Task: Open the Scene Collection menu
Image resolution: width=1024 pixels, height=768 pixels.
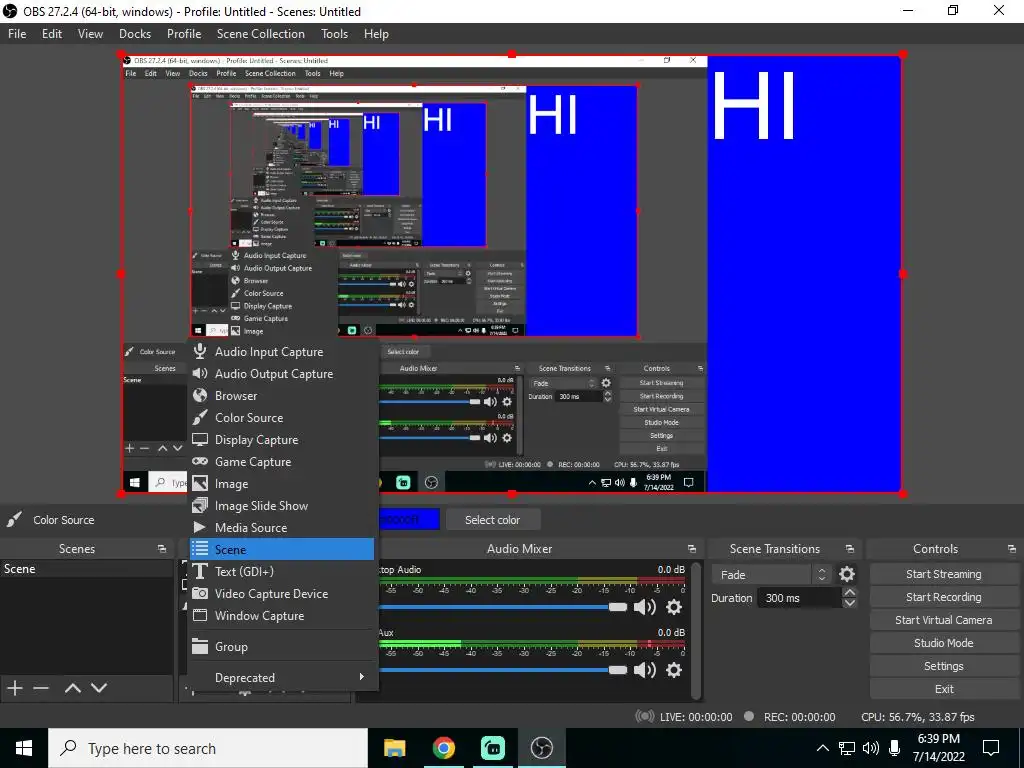Action: [x=261, y=34]
